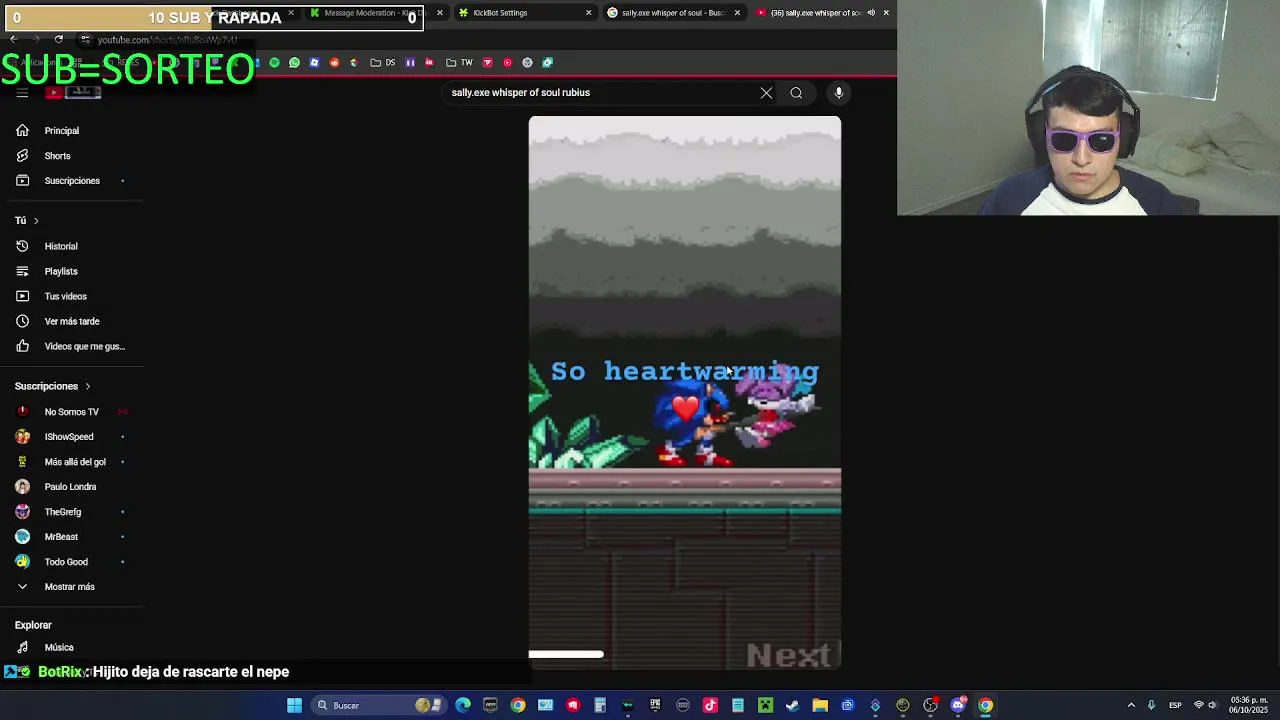Clear the YouTube search box text
Viewport: 1280px width, 720px height.
point(766,93)
